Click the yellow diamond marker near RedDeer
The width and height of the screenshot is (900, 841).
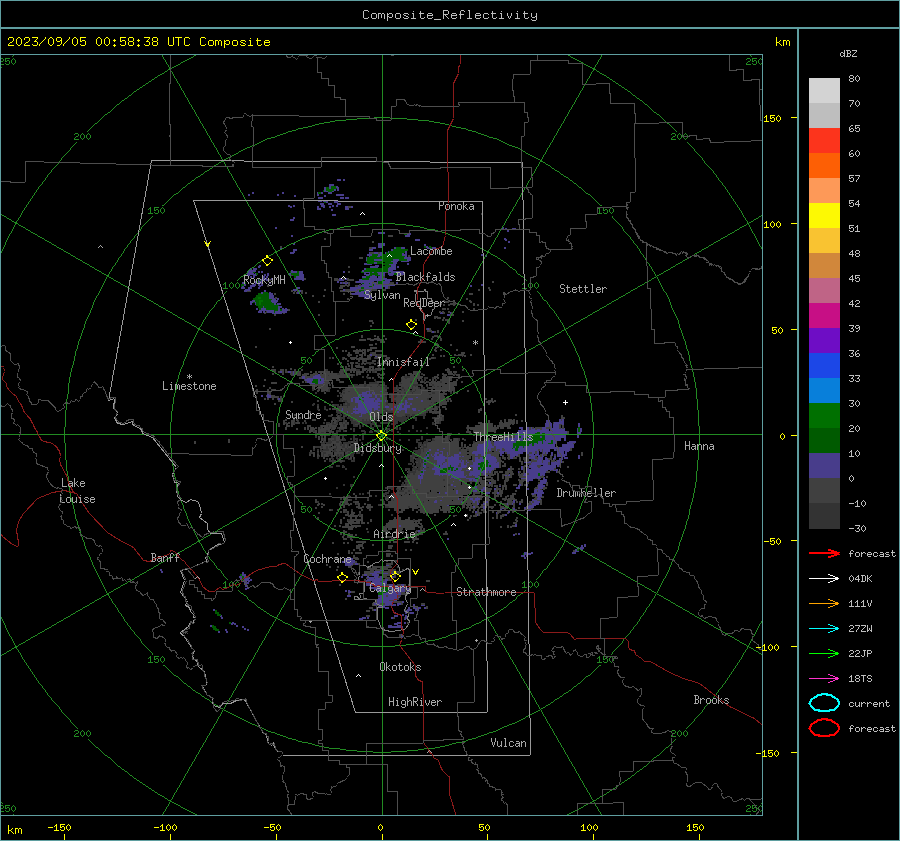pos(411,324)
